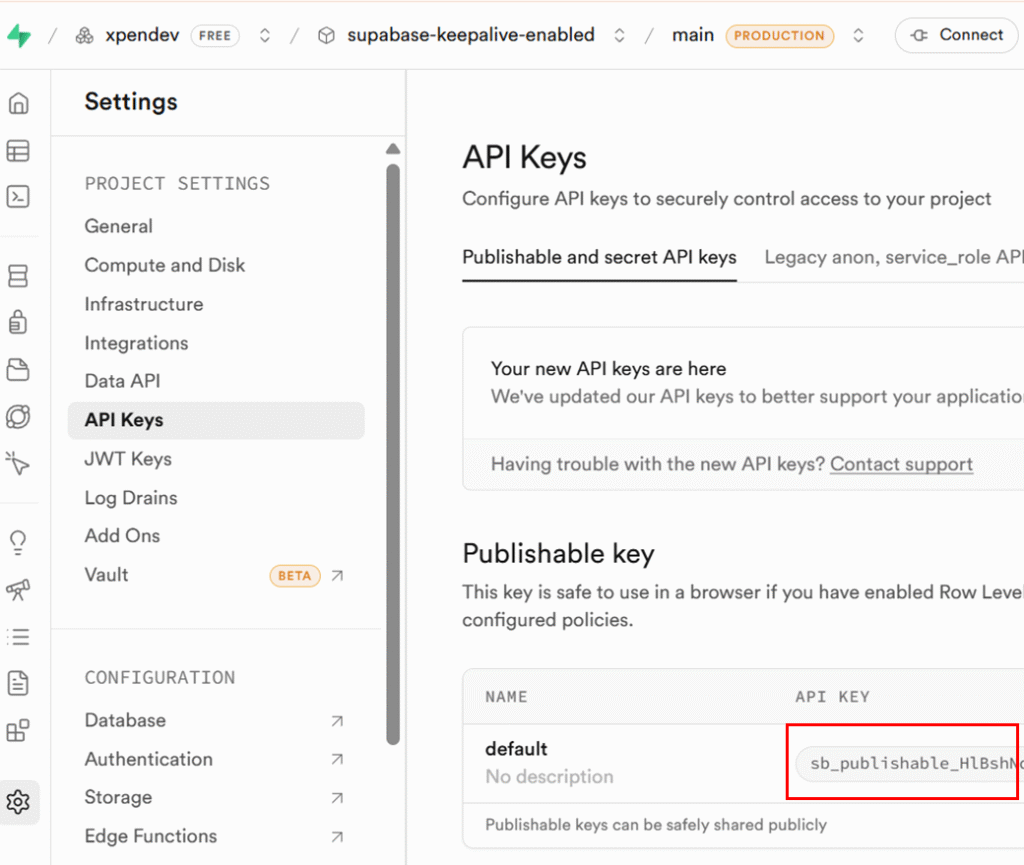The width and height of the screenshot is (1024, 865).
Task: Open the Storage icon in sidebar
Action: tap(18, 370)
